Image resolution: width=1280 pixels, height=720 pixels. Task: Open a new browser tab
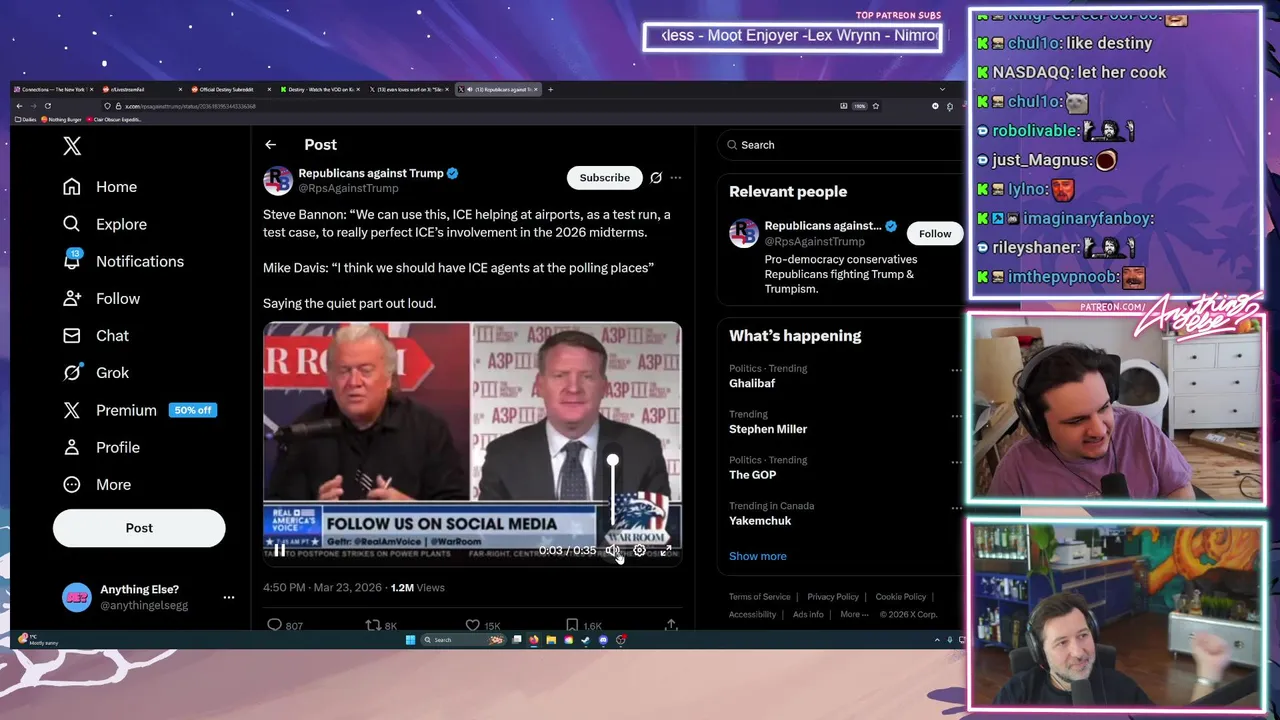tap(550, 89)
